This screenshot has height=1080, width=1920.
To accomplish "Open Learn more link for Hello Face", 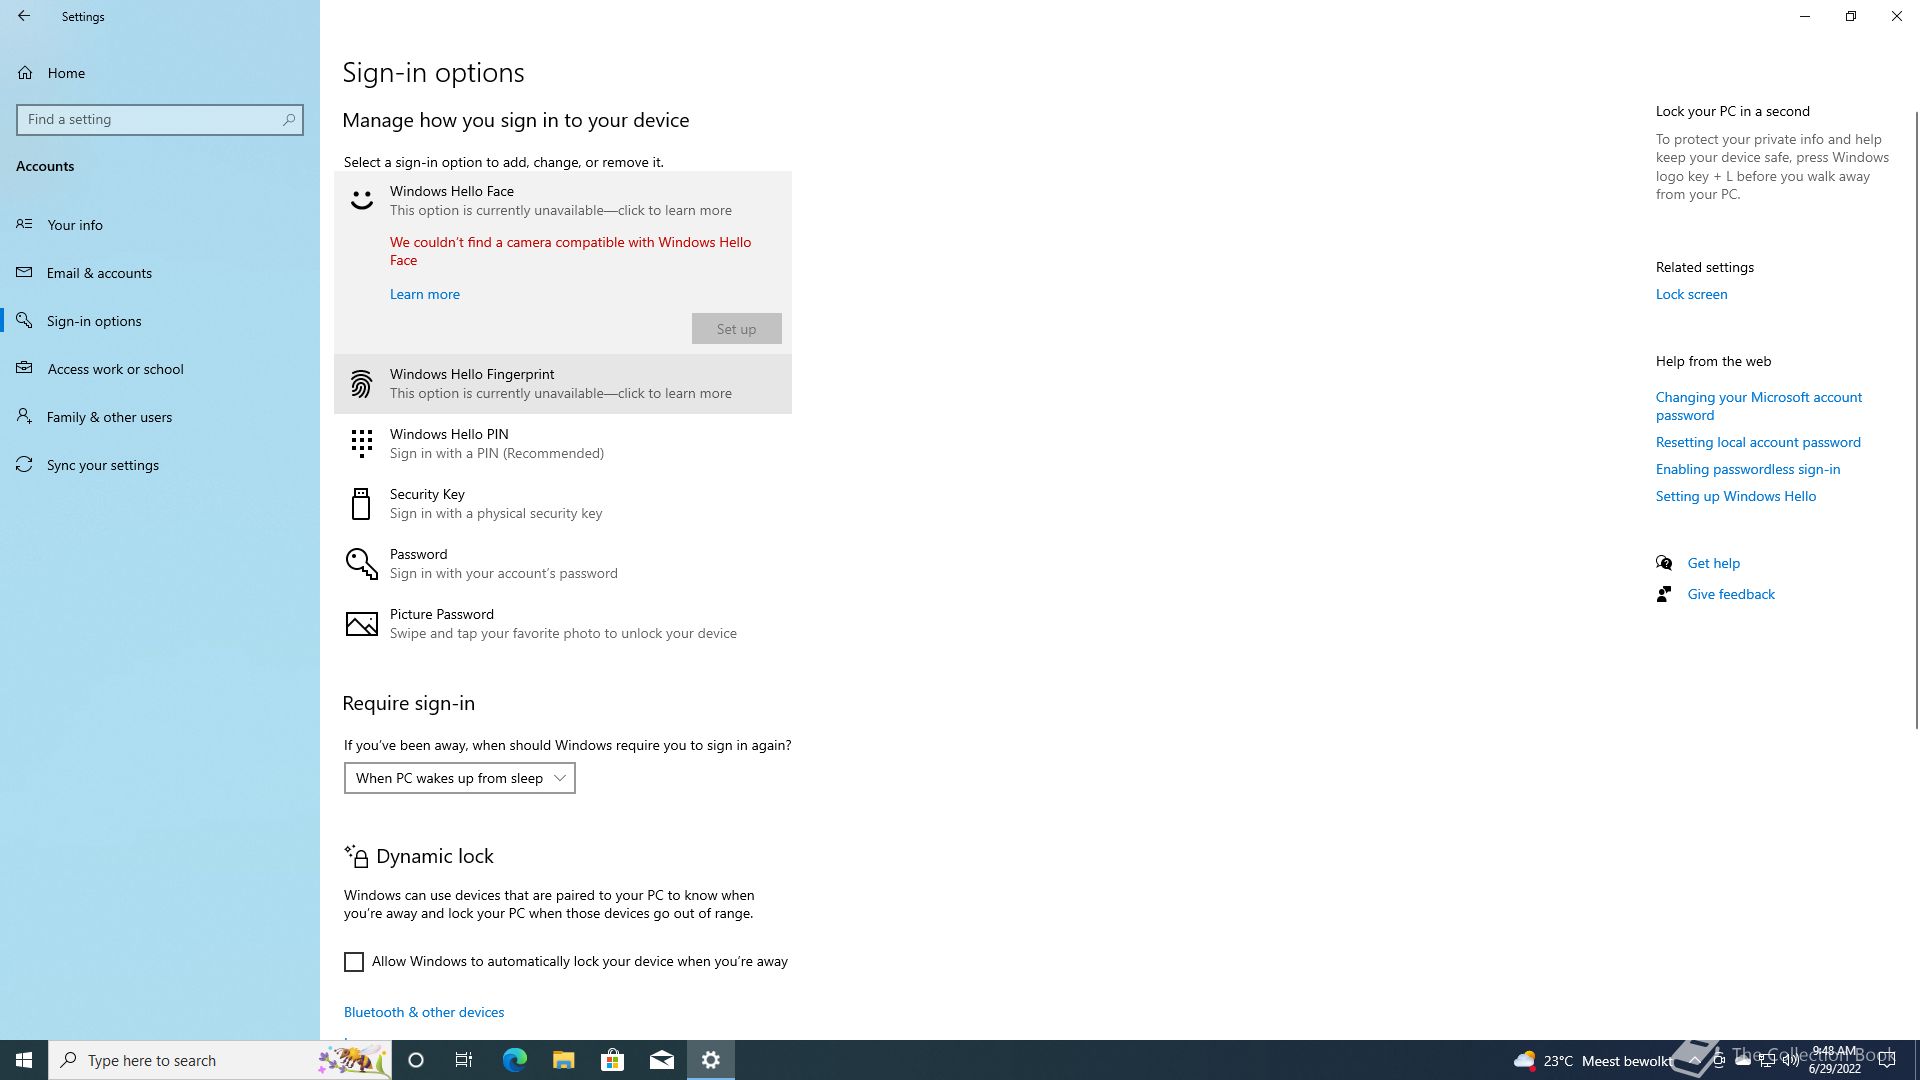I will click(425, 294).
